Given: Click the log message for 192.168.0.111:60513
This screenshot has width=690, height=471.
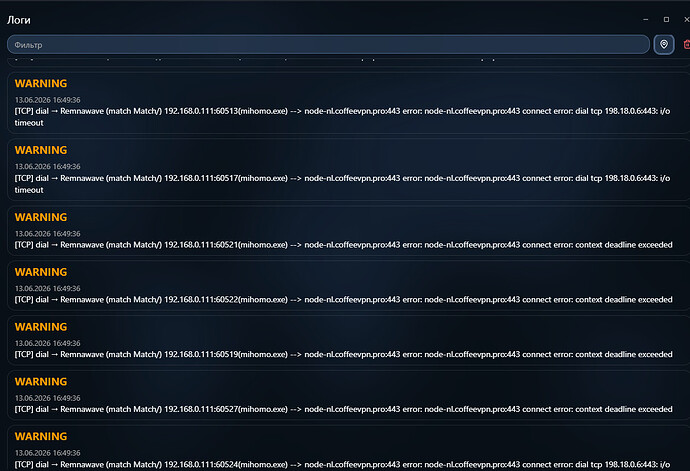Looking at the screenshot, I should pos(342,117).
